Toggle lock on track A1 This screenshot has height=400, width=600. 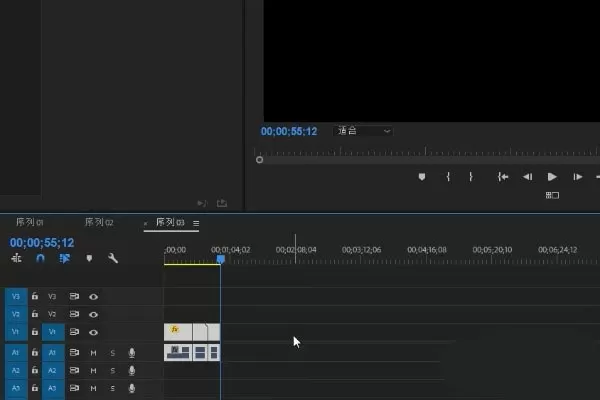(x=35, y=352)
